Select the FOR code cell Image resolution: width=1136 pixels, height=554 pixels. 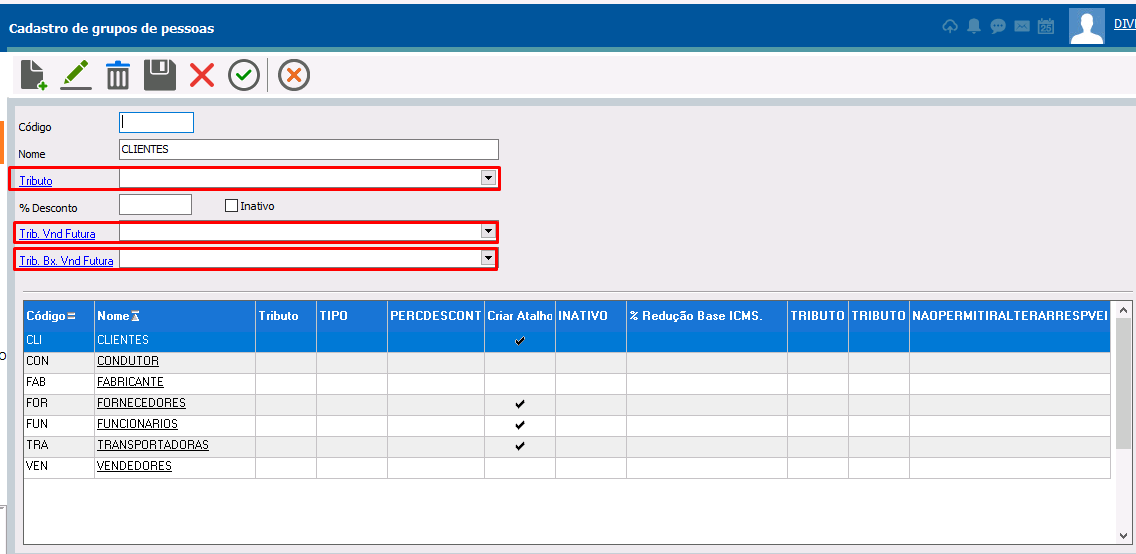[x=59, y=403]
